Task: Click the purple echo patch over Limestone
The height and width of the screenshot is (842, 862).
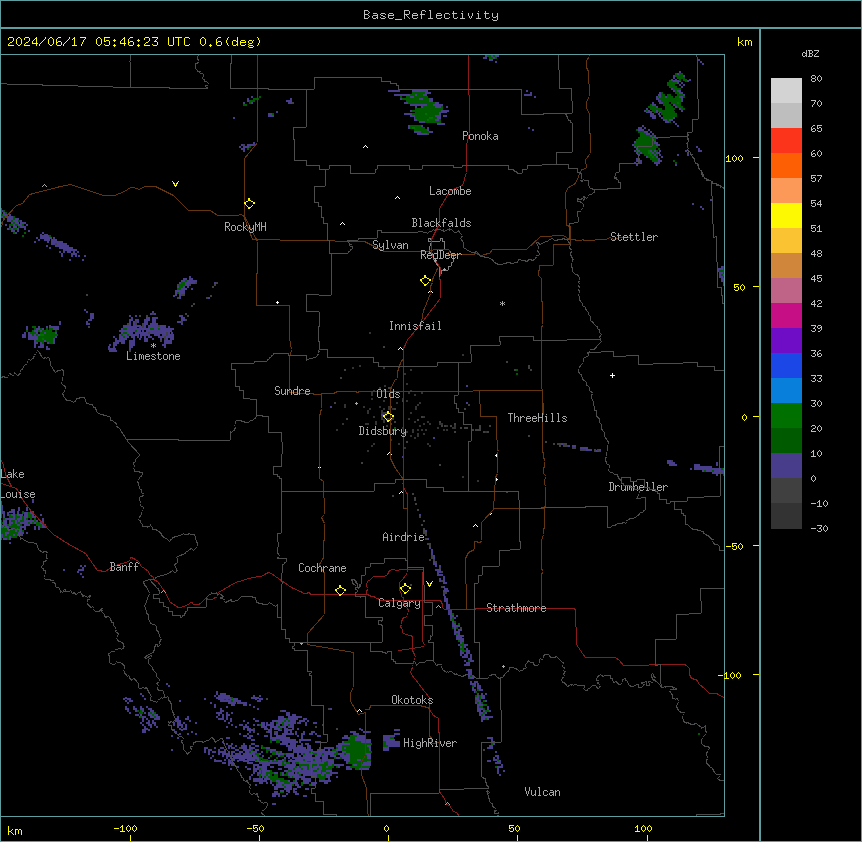Action: (x=143, y=332)
